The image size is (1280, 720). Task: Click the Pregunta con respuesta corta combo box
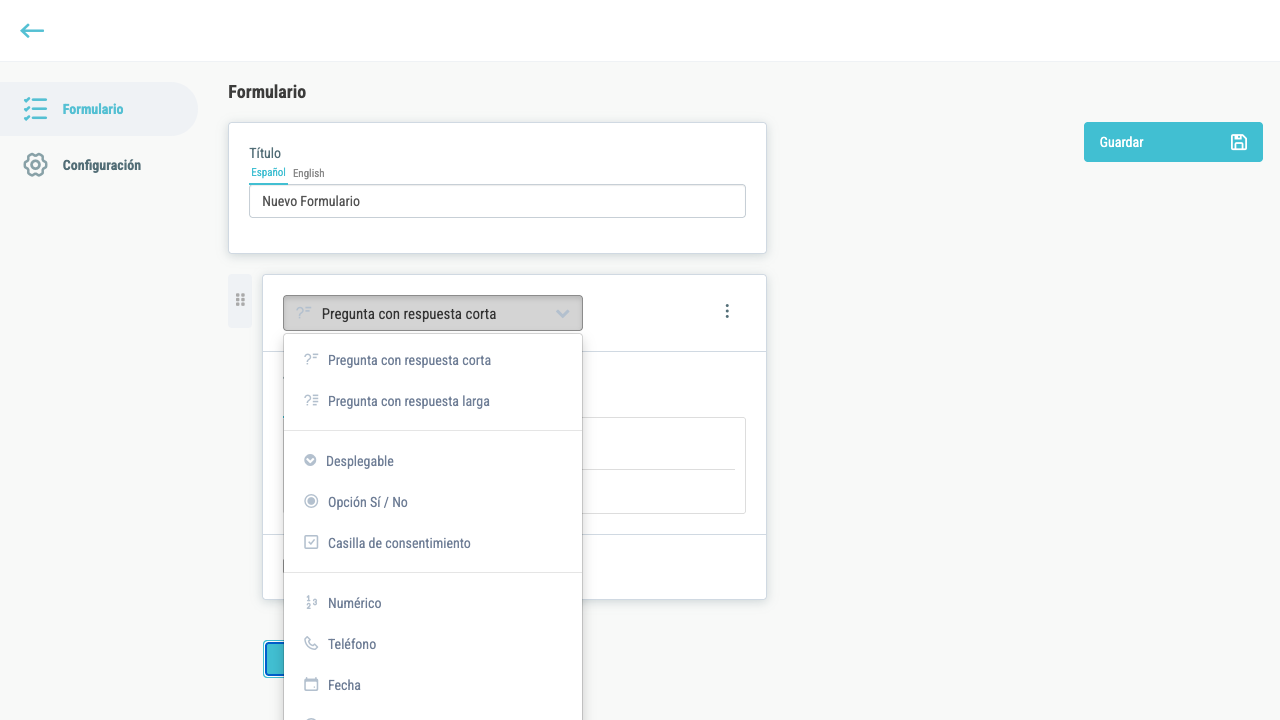point(432,313)
